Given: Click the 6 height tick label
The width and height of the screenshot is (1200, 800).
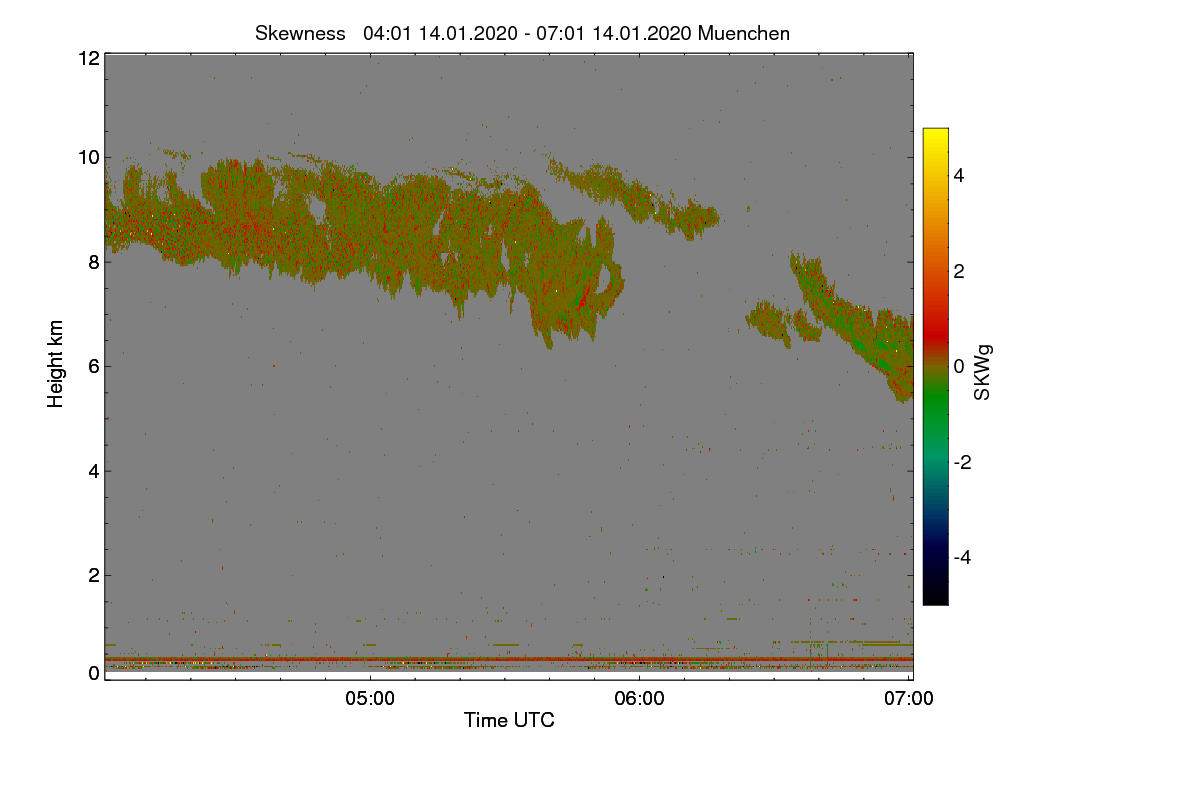Looking at the screenshot, I should point(94,366).
